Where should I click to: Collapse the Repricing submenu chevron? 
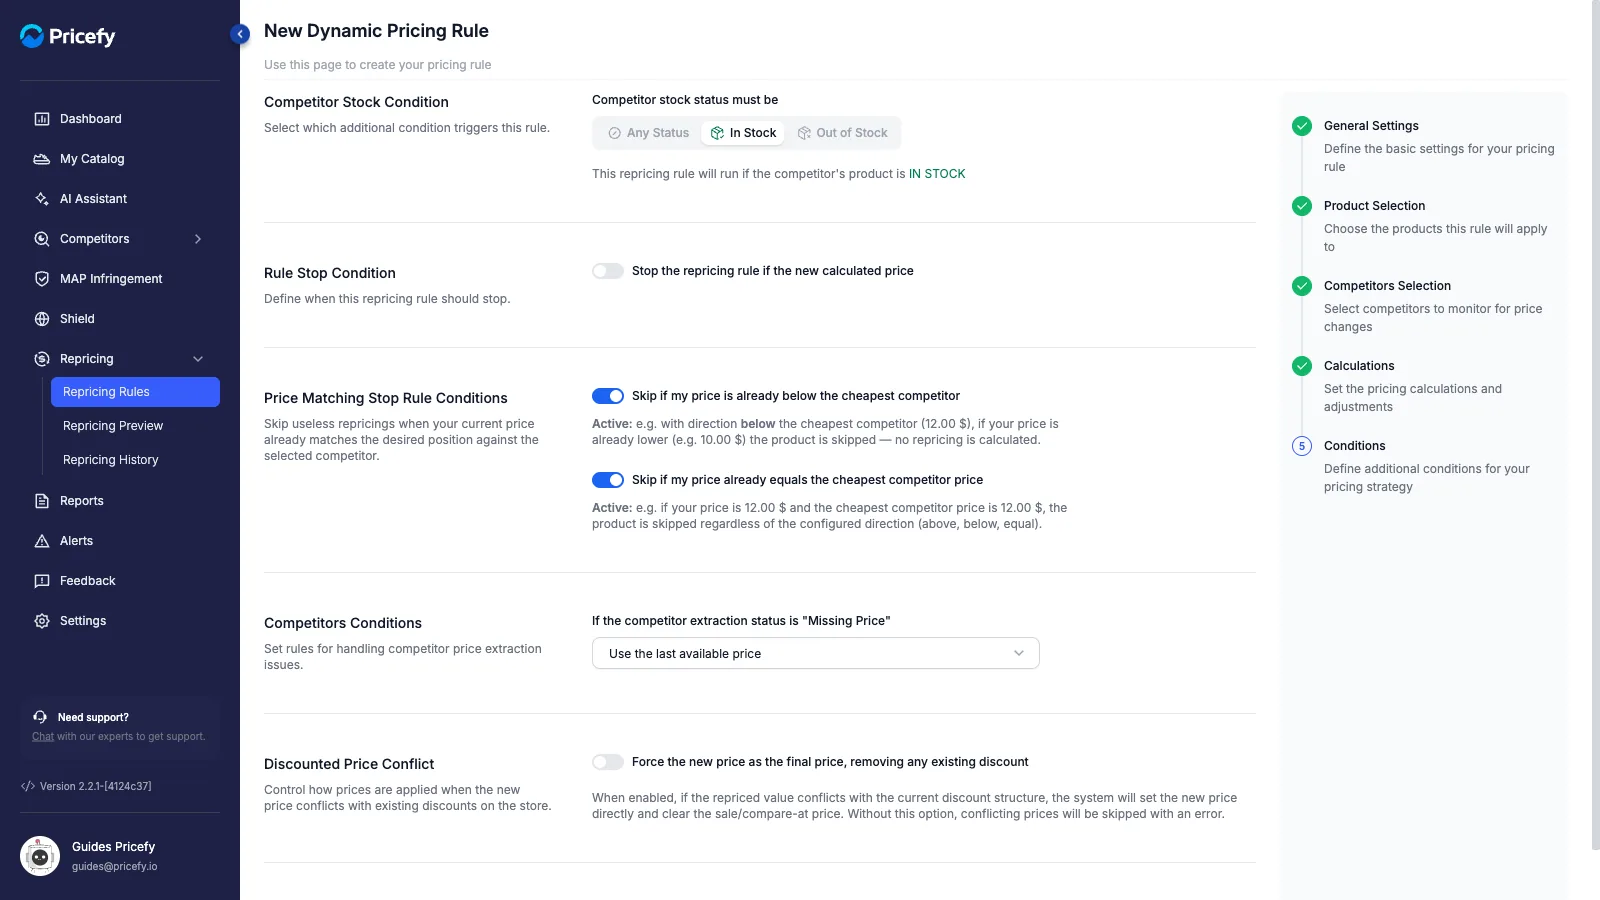pos(198,359)
